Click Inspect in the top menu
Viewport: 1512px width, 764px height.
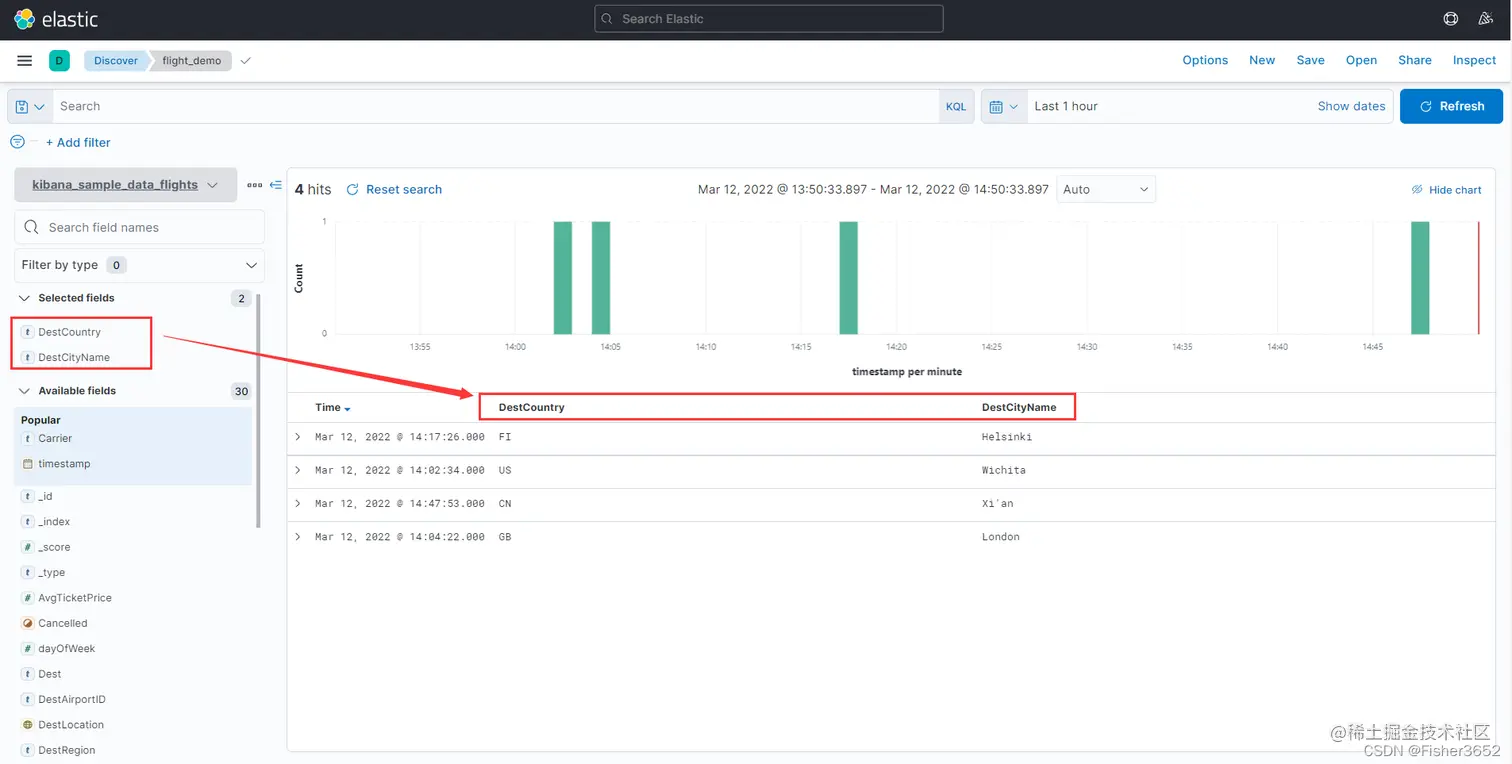pyautogui.click(x=1474, y=60)
